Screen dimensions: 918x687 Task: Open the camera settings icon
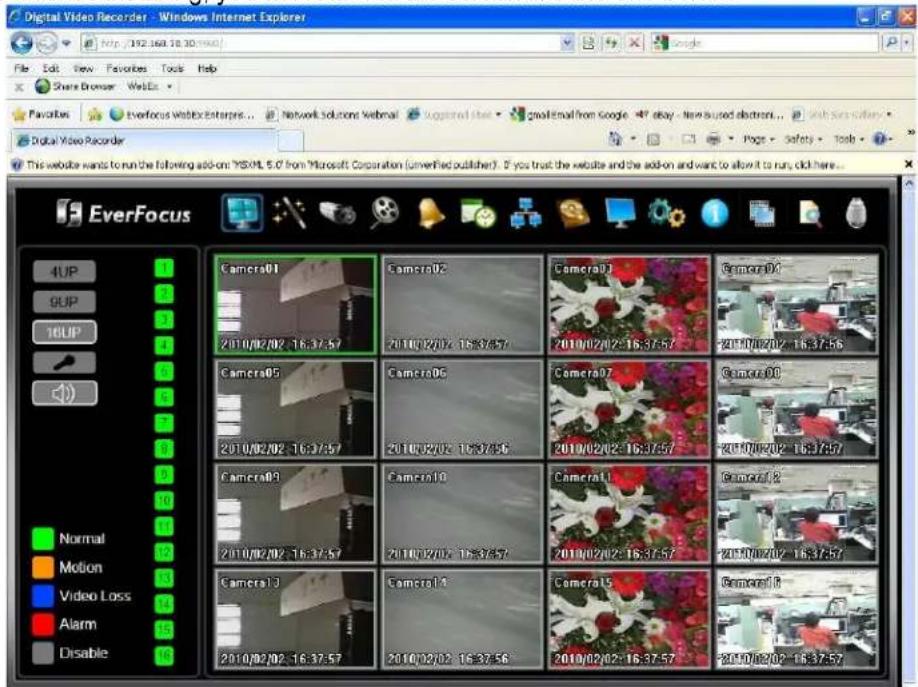(337, 213)
